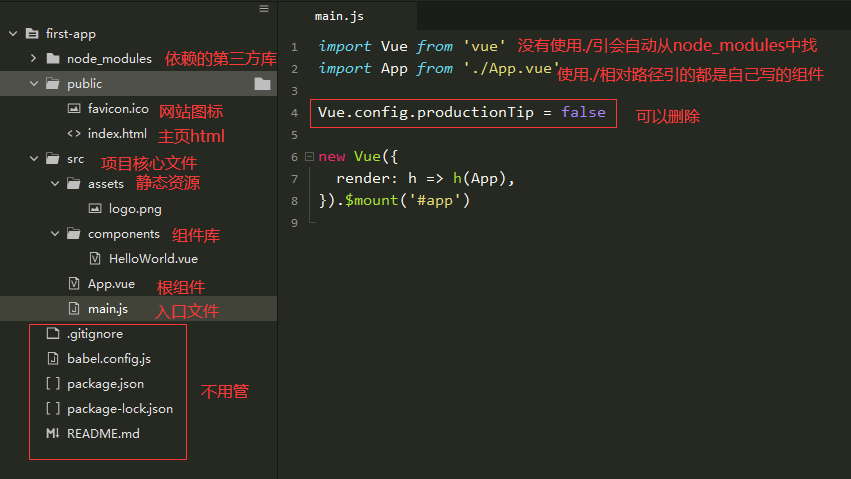Toggle the code fold marker on line 6
Screen dimensions: 851x479
click(309, 156)
